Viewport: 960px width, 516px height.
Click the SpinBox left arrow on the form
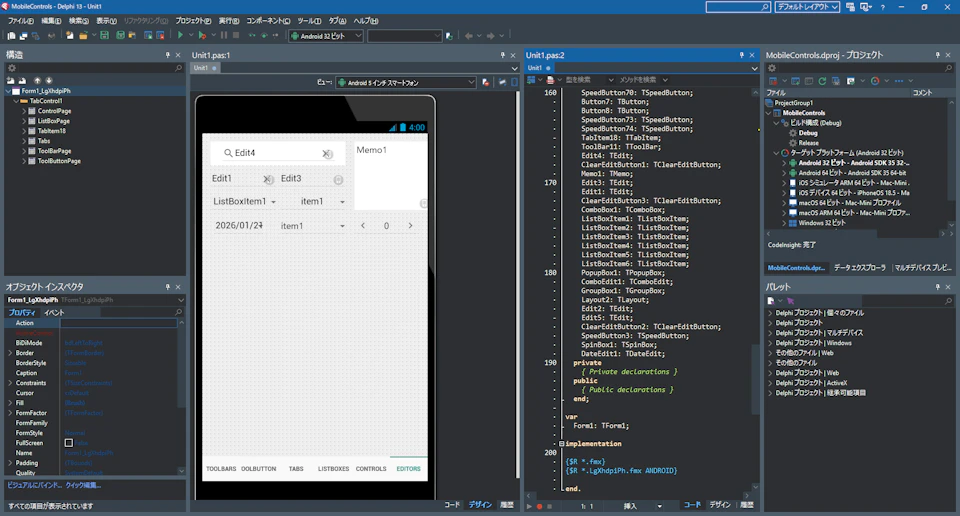[x=363, y=226]
